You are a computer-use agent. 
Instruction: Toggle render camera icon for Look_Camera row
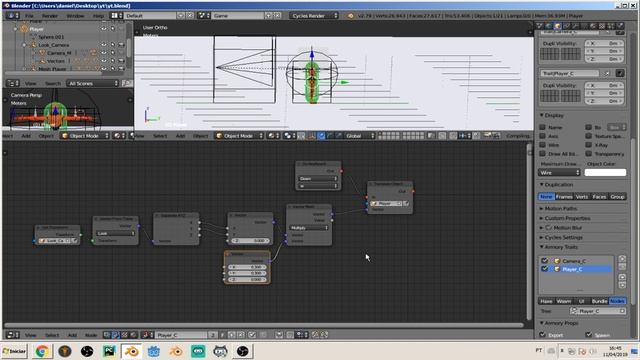(121, 45)
